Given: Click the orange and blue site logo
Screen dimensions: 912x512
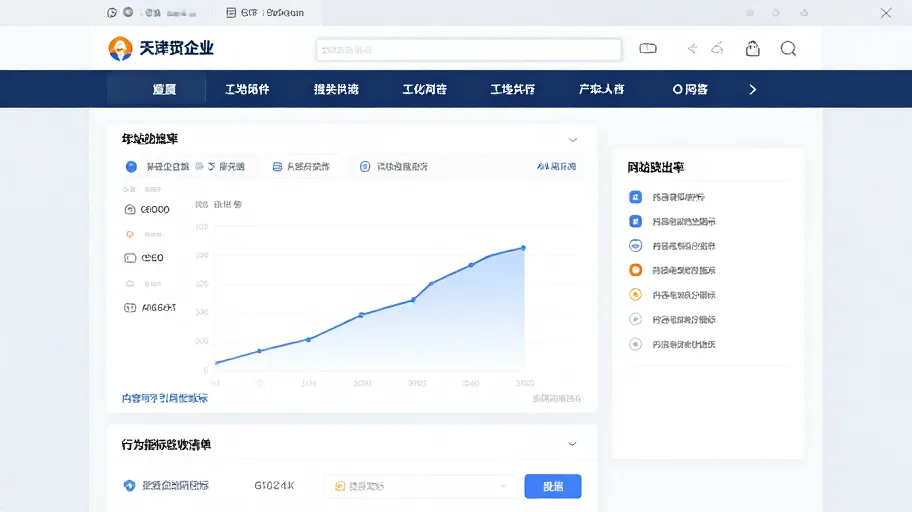Looking at the screenshot, I should point(120,48).
